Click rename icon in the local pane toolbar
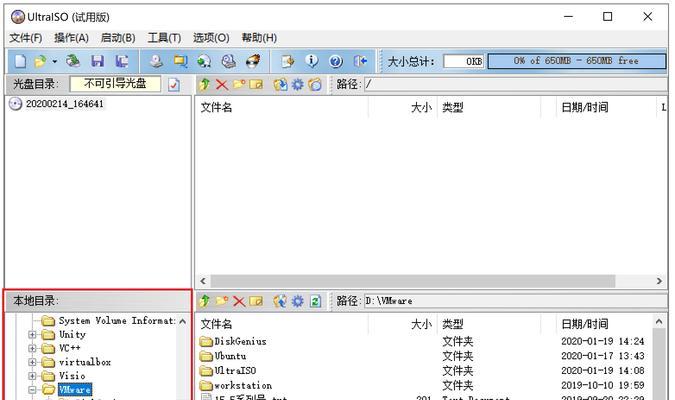 tap(256, 301)
